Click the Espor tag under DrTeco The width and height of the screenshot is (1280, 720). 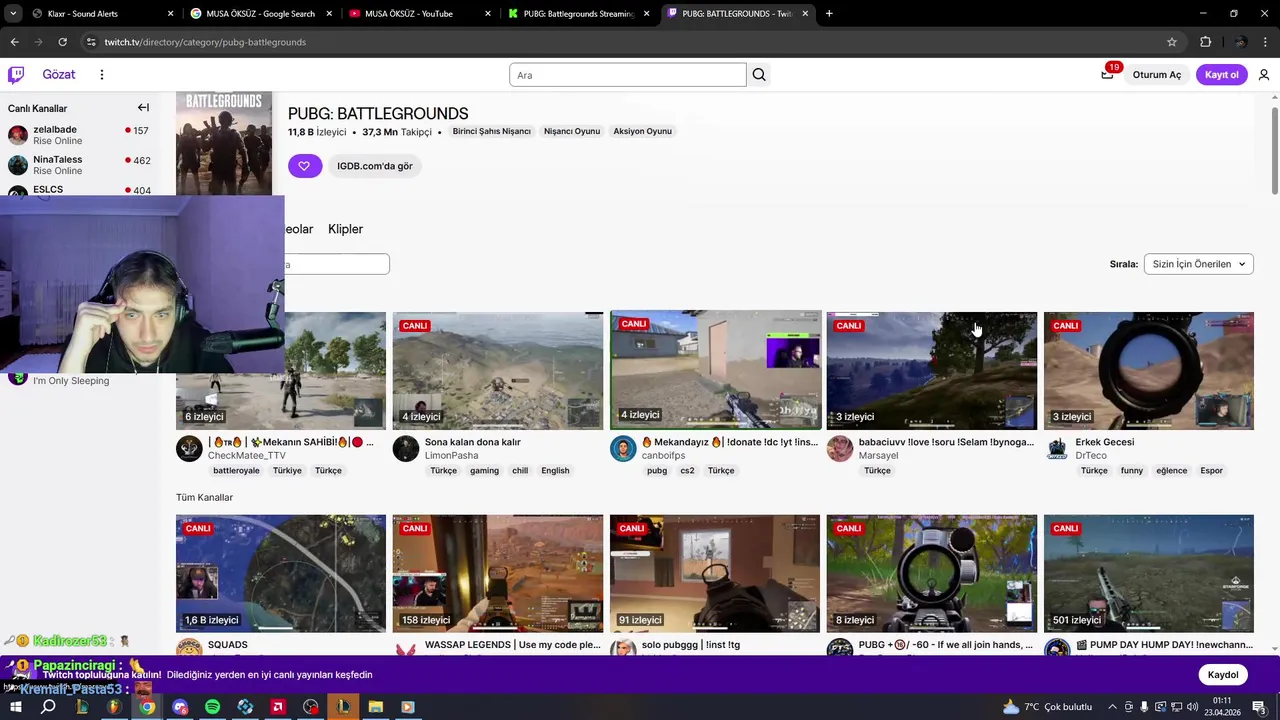pos(1212,471)
